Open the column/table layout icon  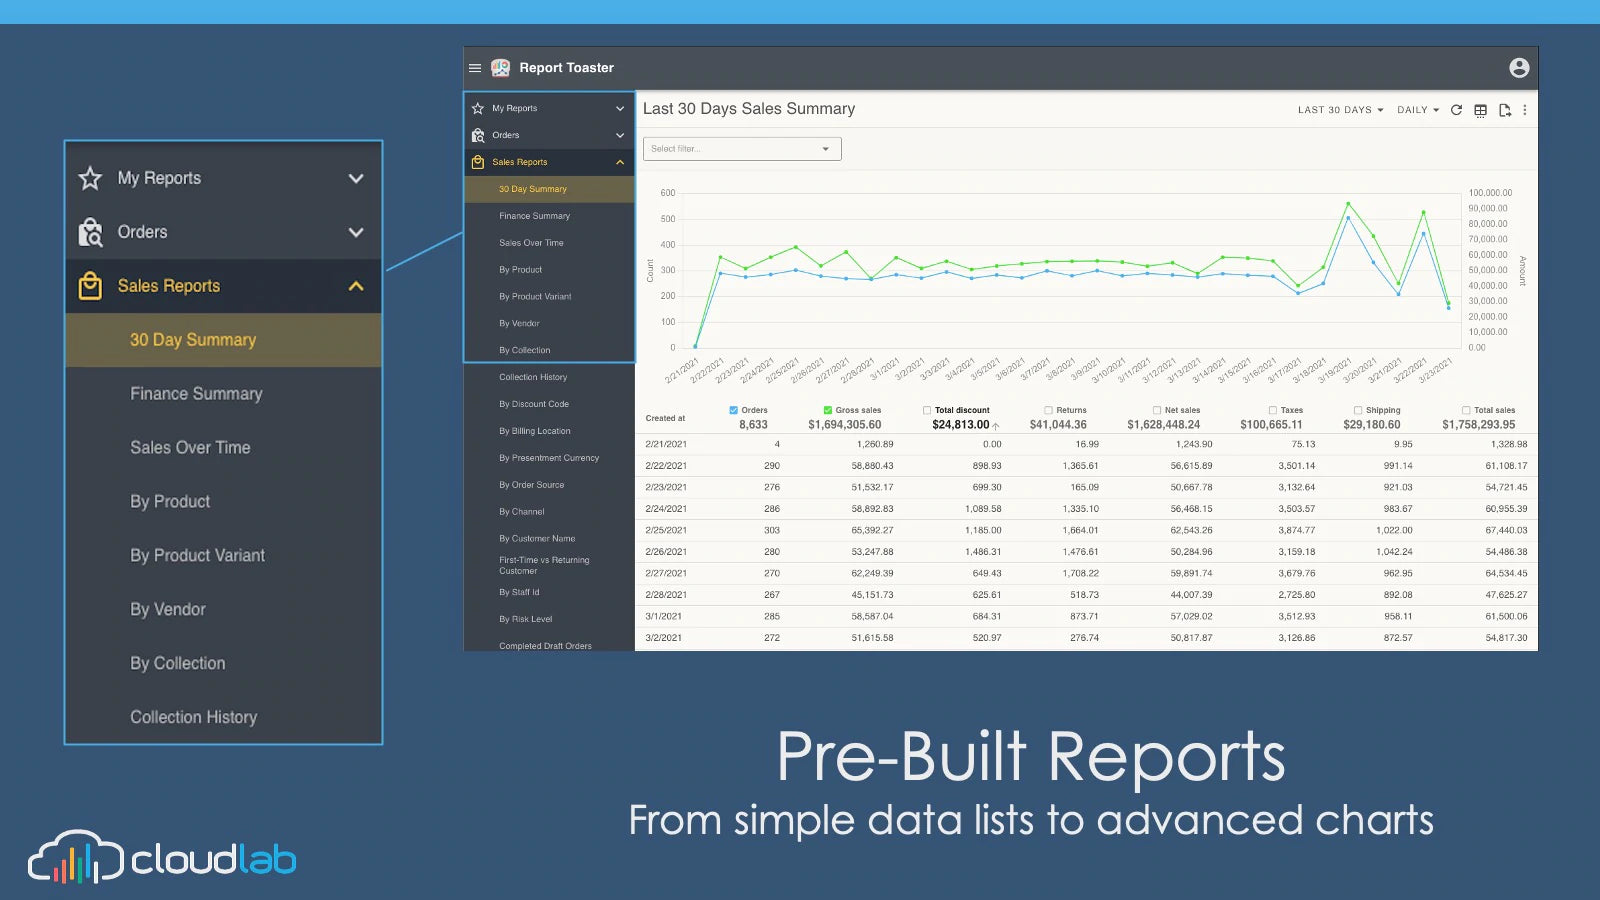click(x=1480, y=110)
